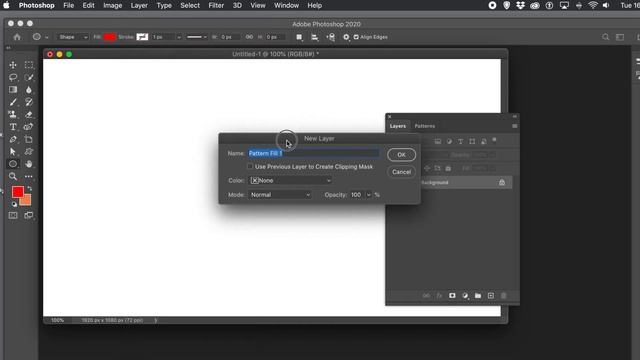640x360 pixels.
Task: Click Cancel in New Layer dialog
Action: click(x=402, y=172)
